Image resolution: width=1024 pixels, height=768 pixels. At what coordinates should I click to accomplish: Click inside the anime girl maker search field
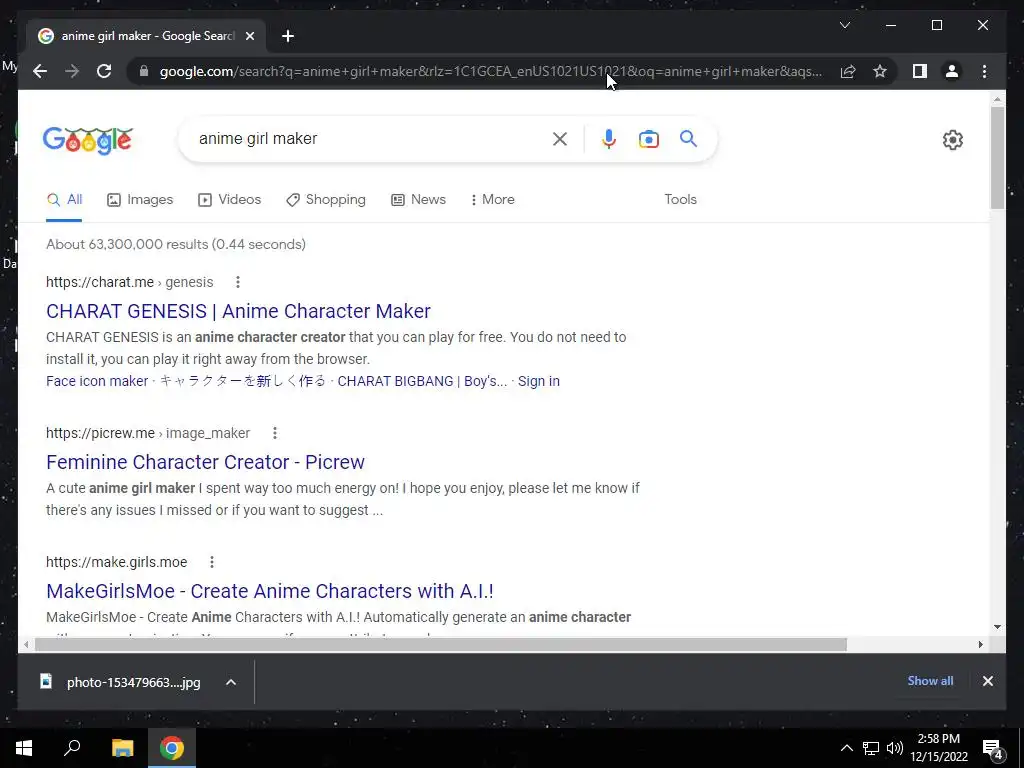coord(369,138)
